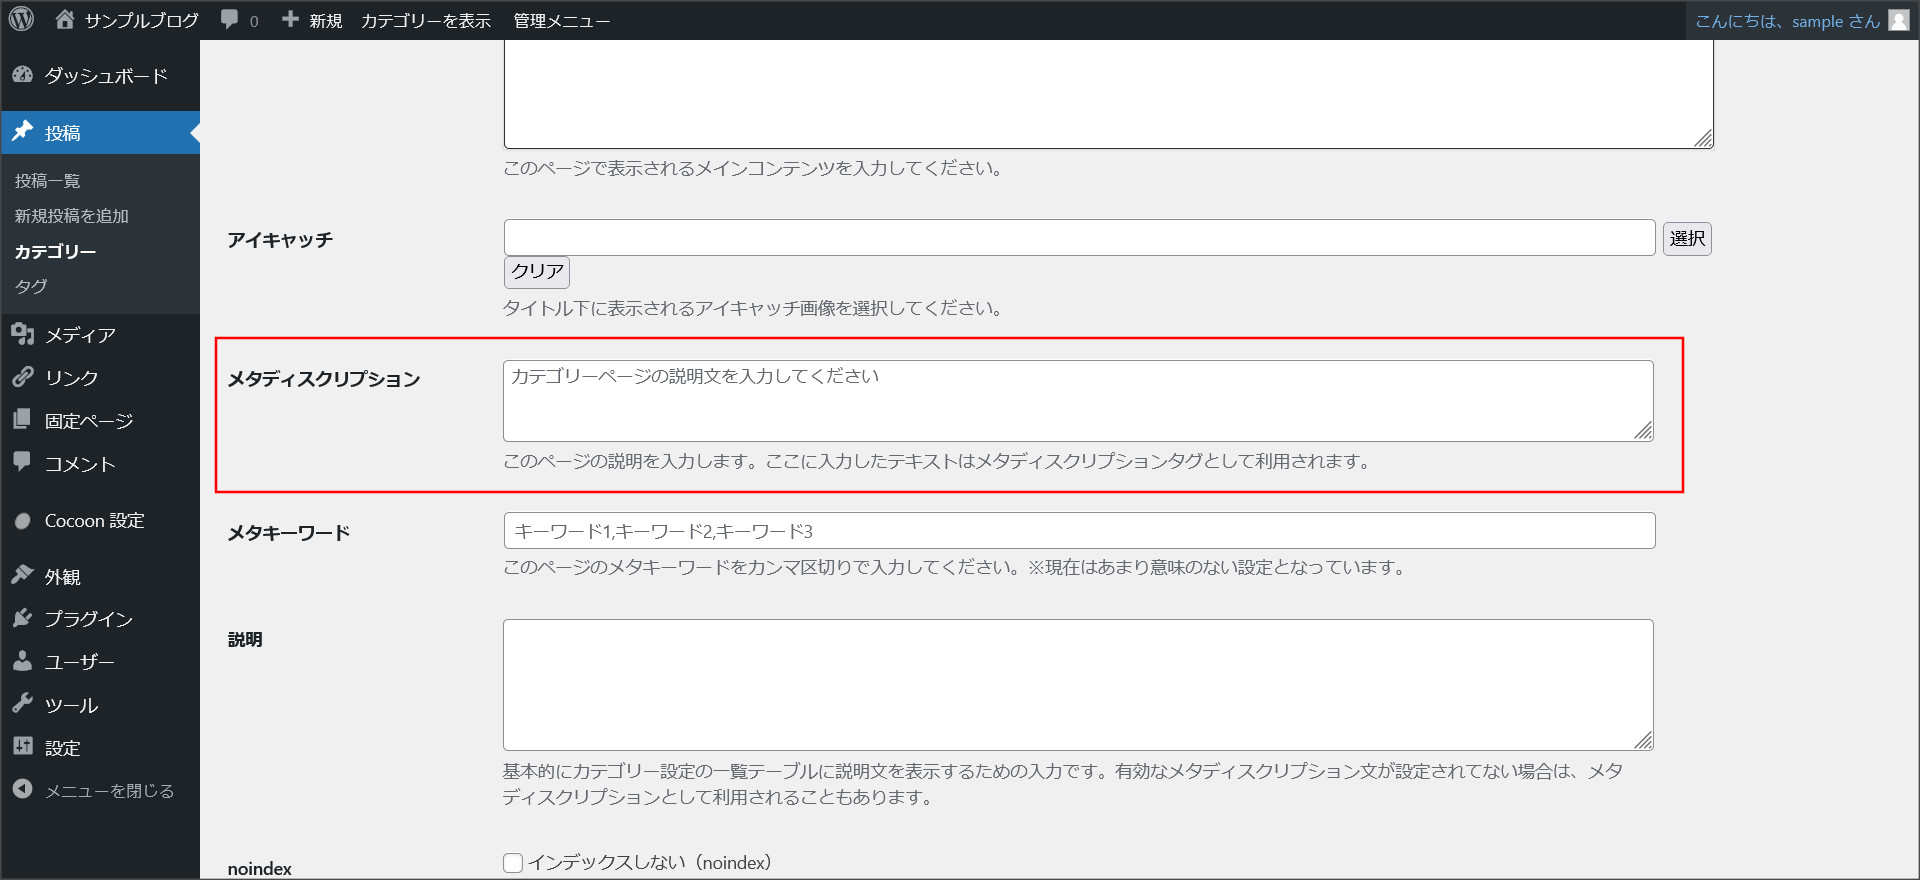Open Plugins via the plug icon

pos(23,618)
